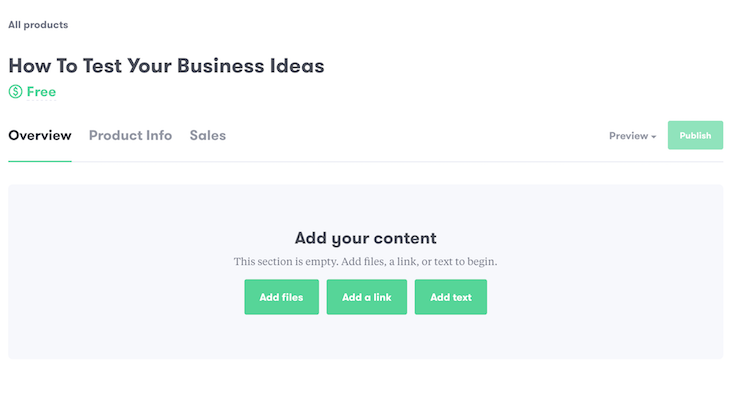
Task: Click the word 'products' in the breadcrumb
Action: [46, 25]
